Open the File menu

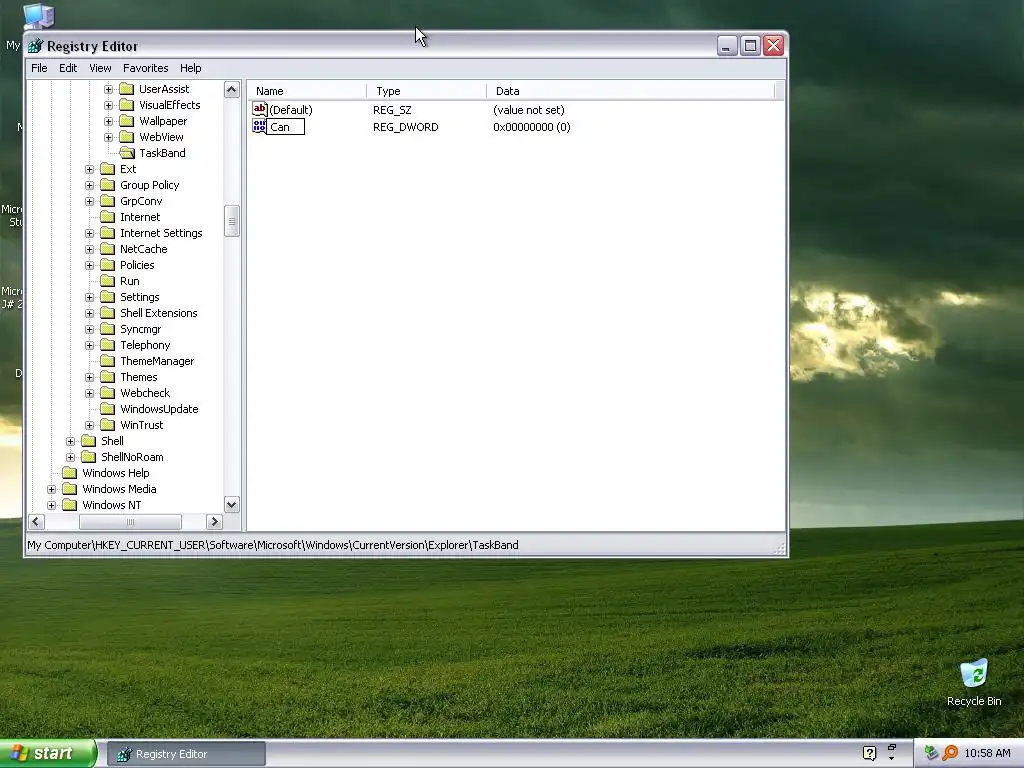39,68
